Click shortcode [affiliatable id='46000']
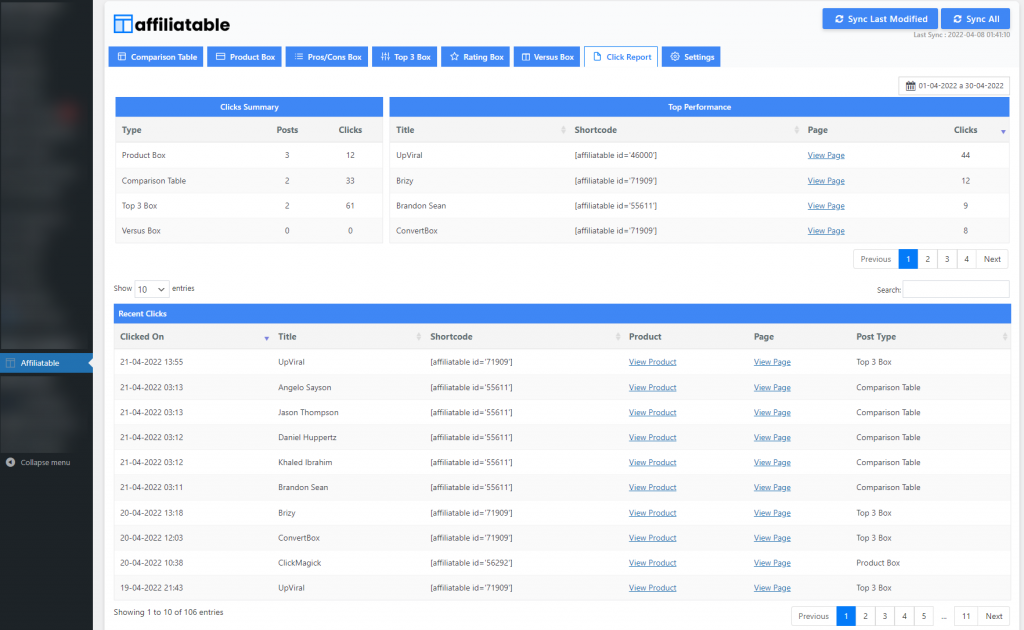 (x=615, y=155)
